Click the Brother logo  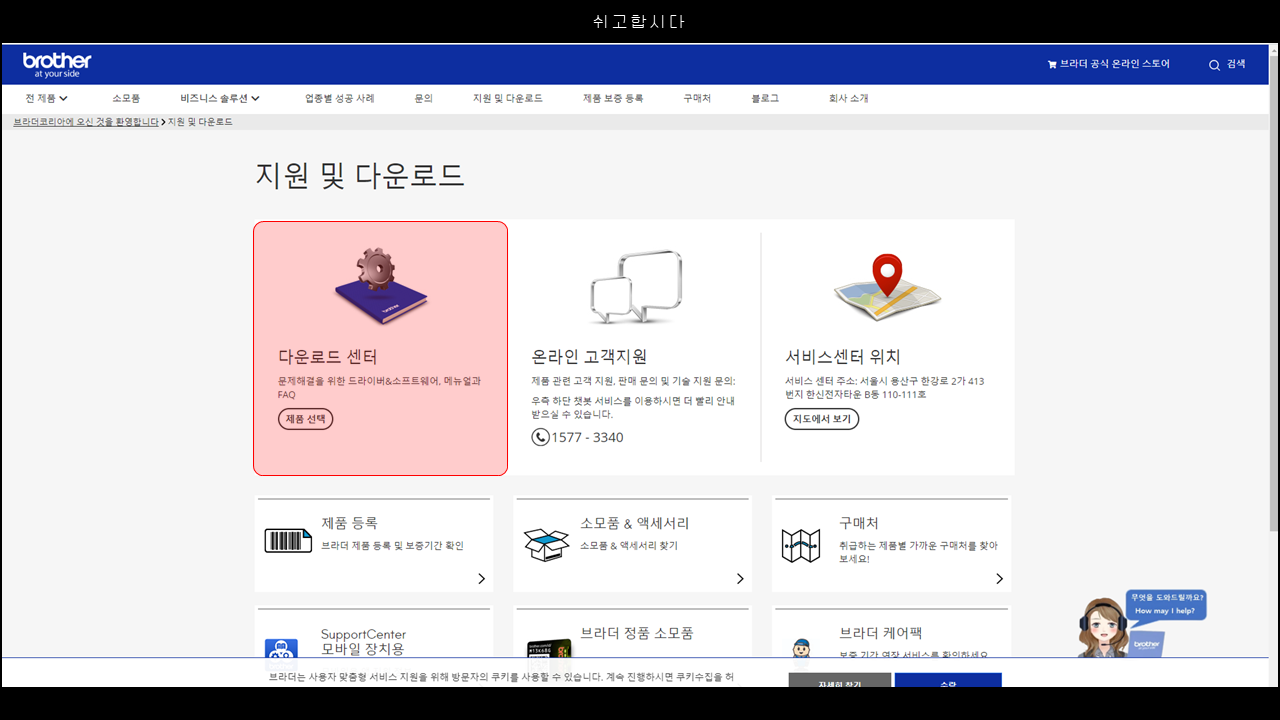pyautogui.click(x=57, y=65)
